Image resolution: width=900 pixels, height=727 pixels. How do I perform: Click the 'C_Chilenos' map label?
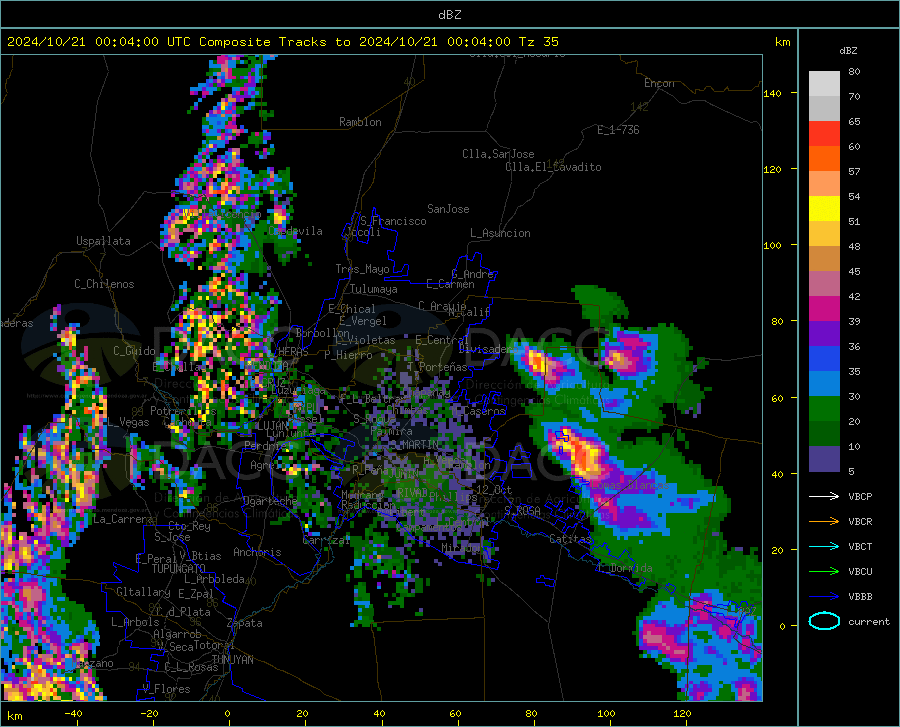pos(104,284)
